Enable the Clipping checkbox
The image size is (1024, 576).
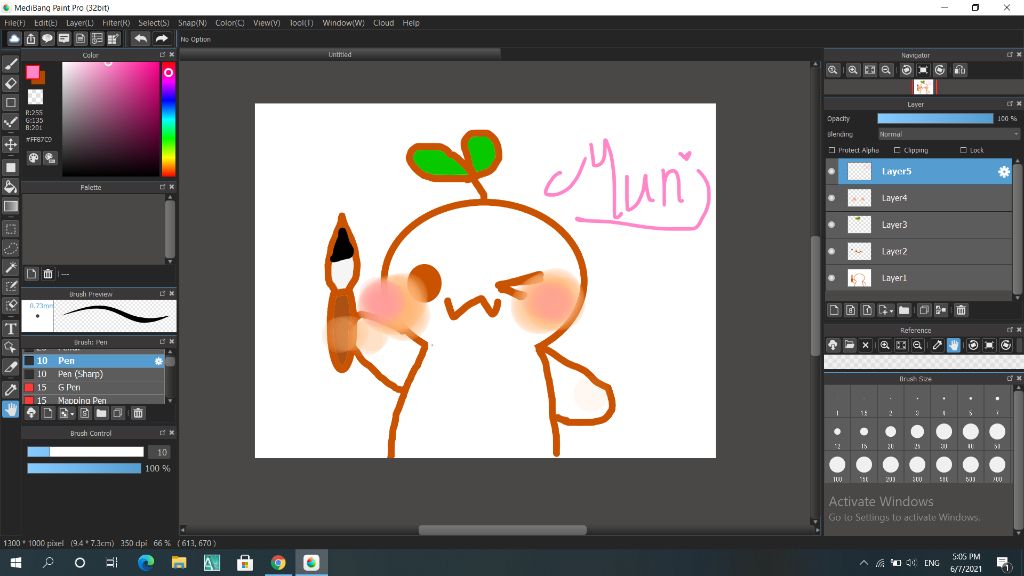point(897,150)
